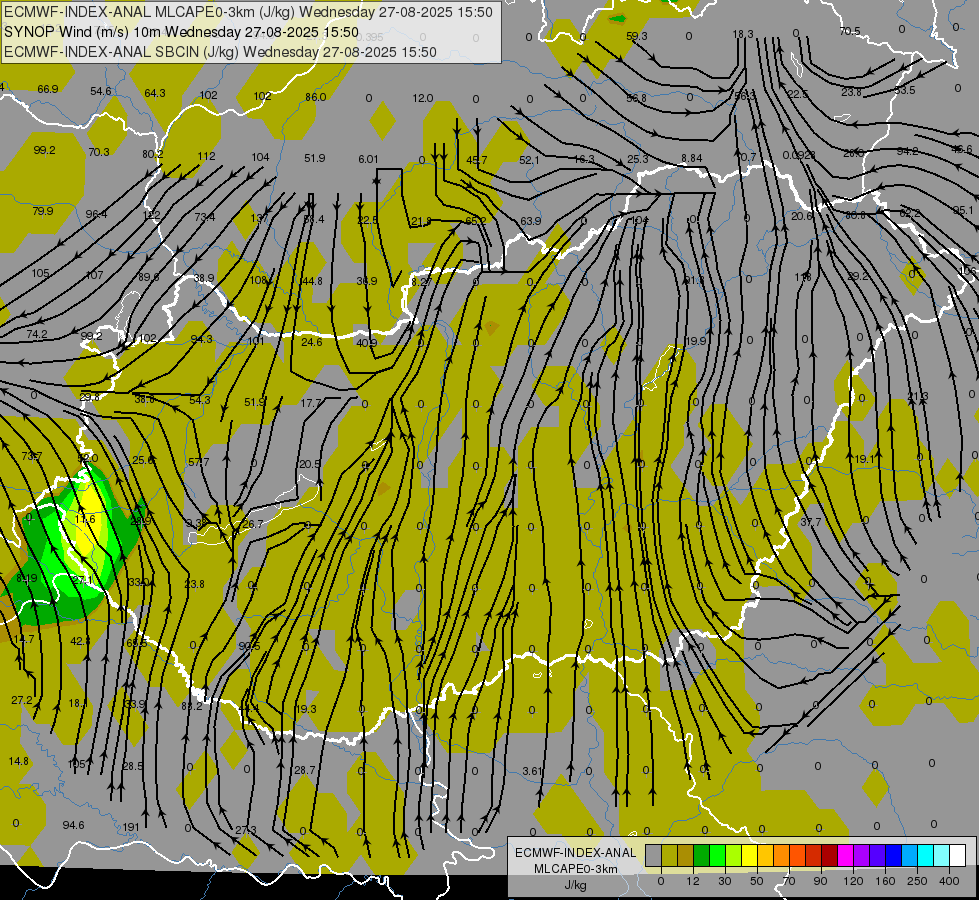Click the MLCAPE0-3km title line in header

point(248,12)
